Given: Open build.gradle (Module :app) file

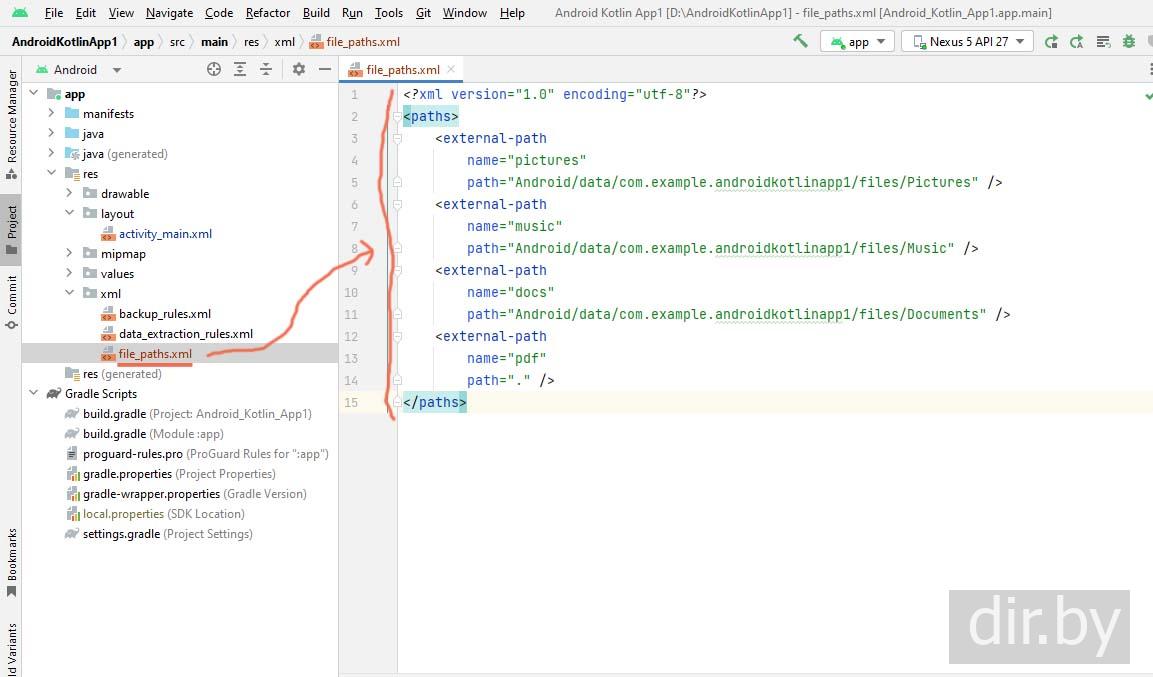Looking at the screenshot, I should point(114,434).
